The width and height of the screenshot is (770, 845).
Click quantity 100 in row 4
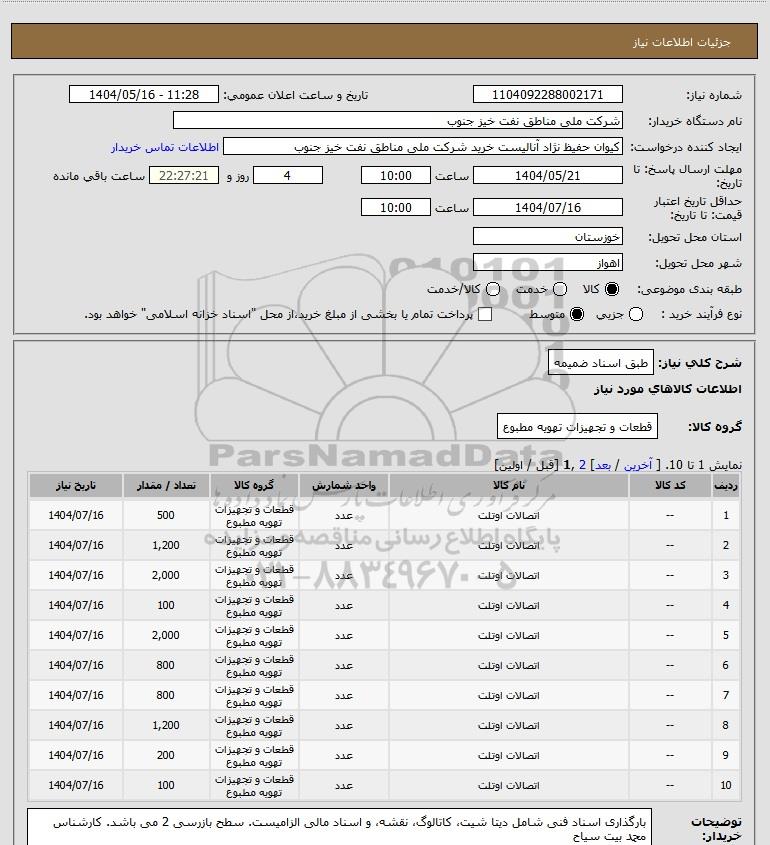point(166,605)
